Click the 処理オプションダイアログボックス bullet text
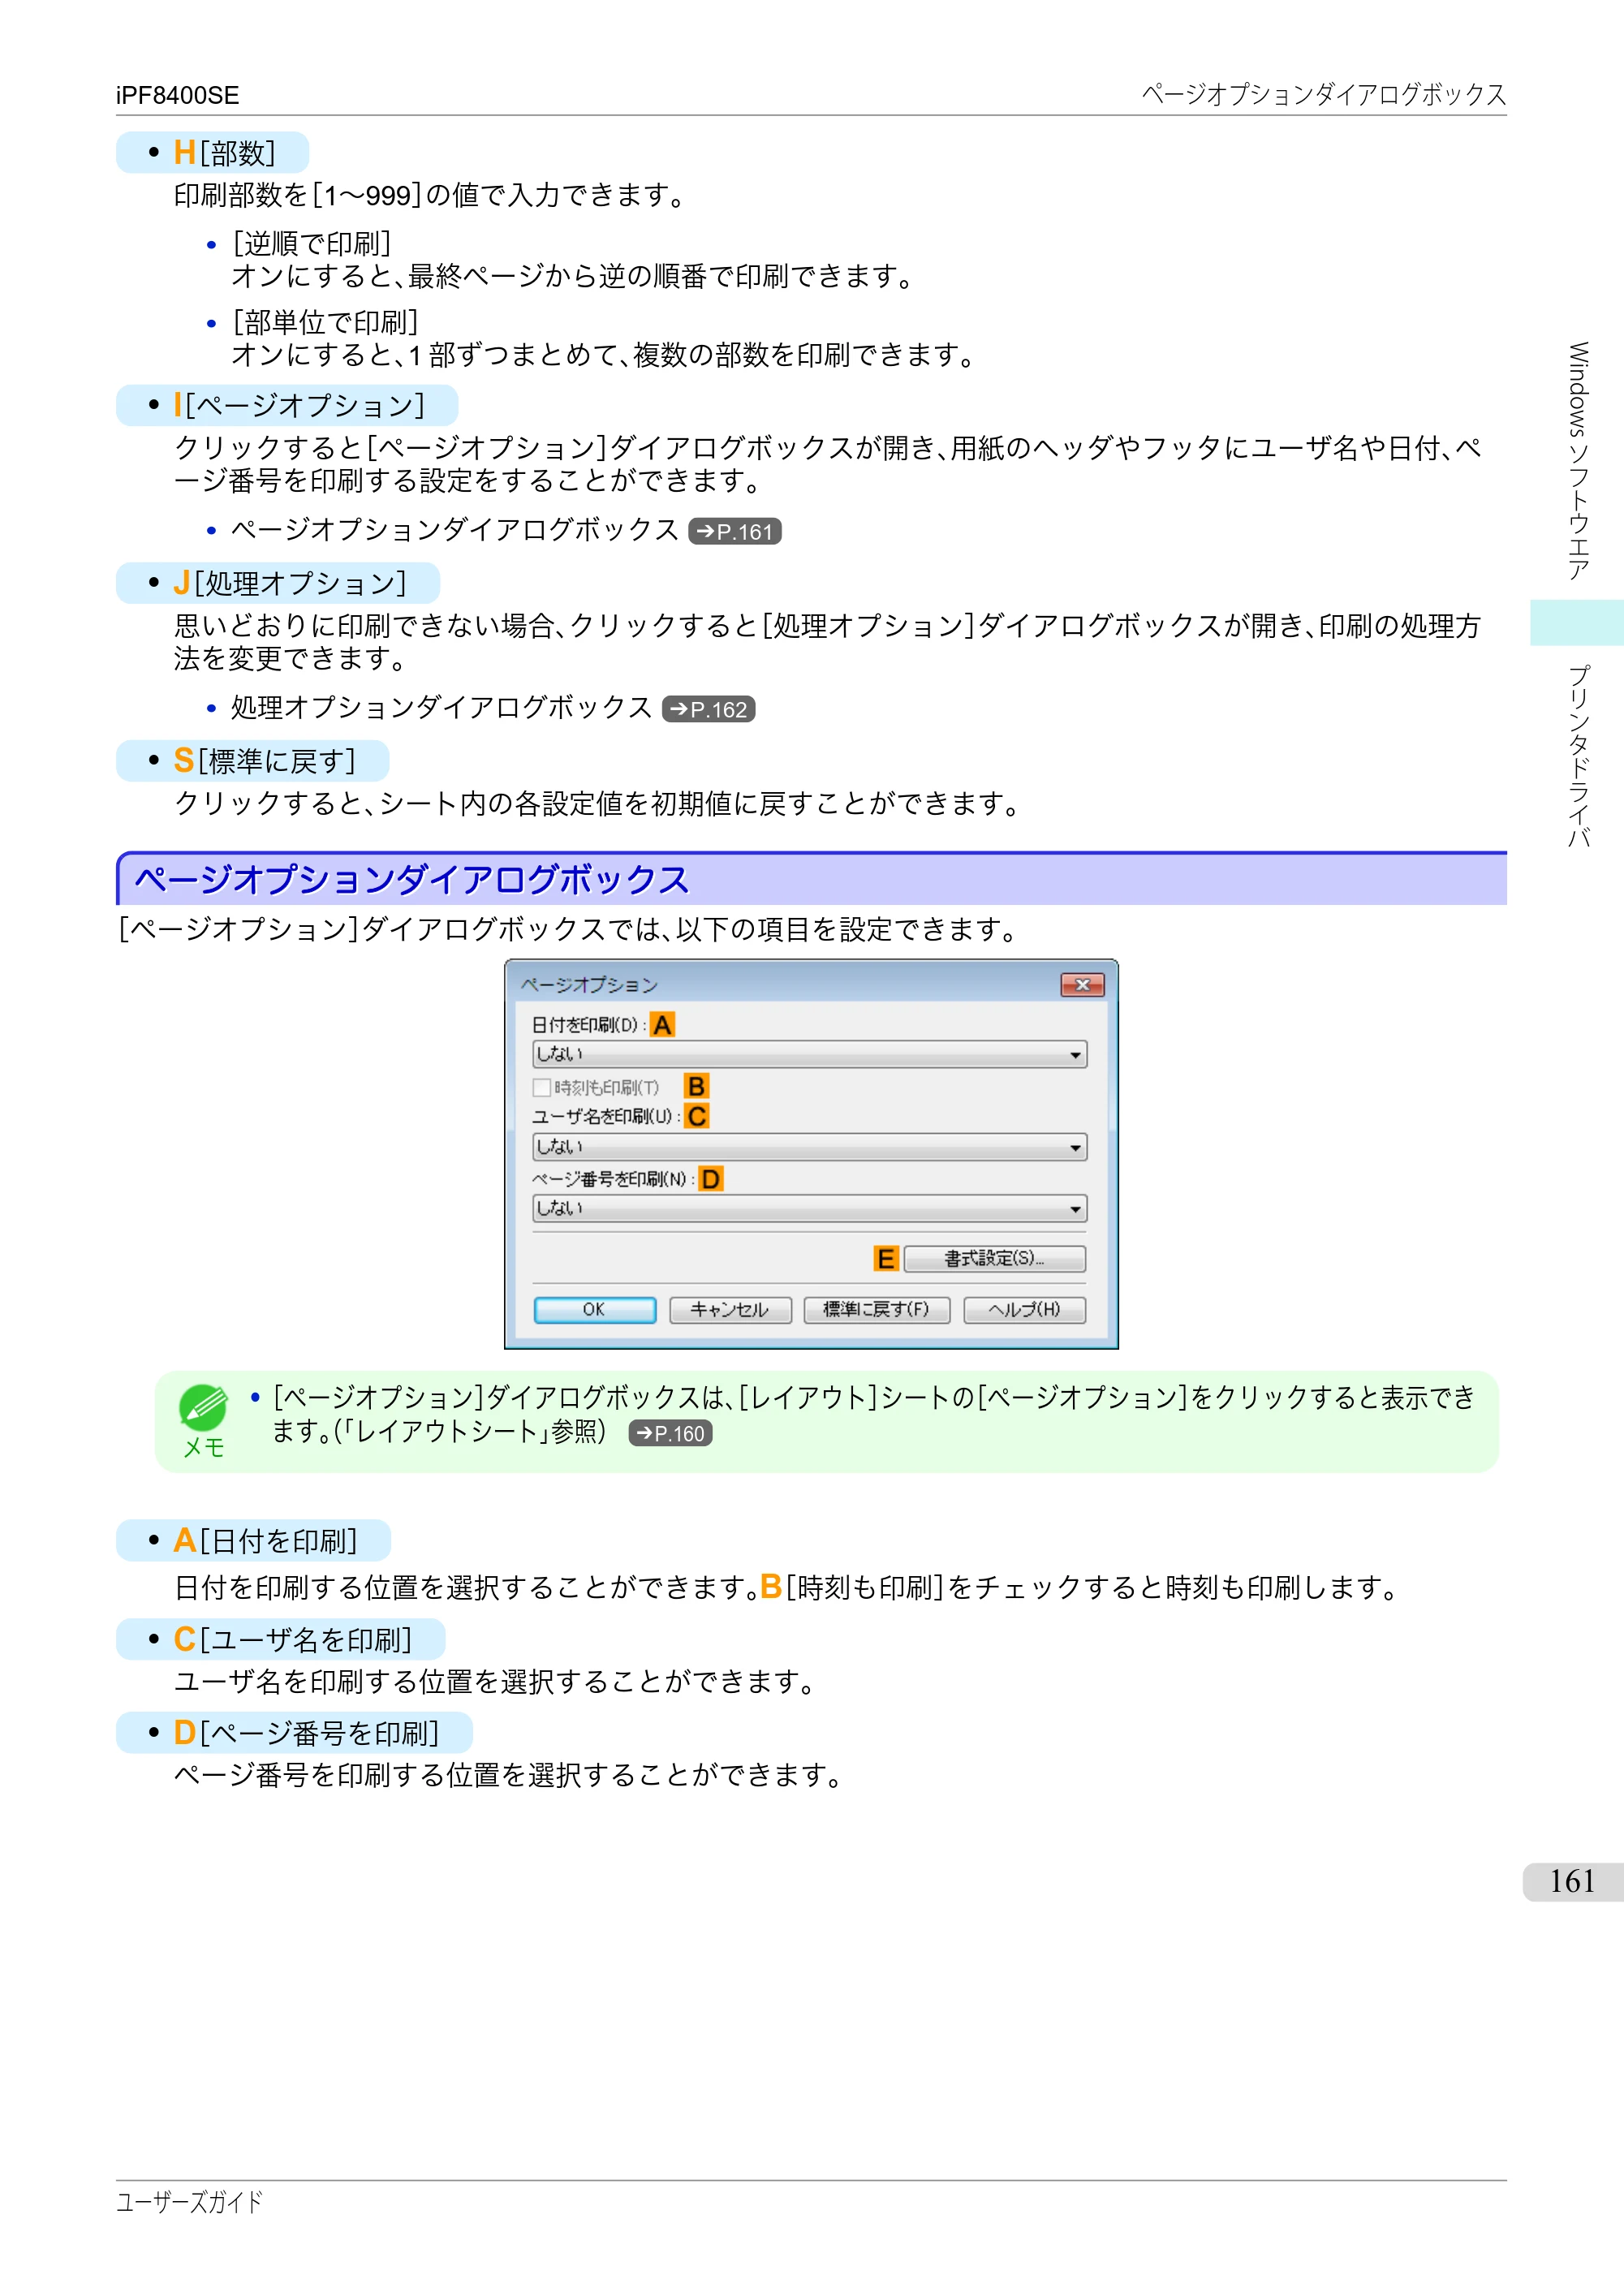The height and width of the screenshot is (2296, 1624). point(442,708)
